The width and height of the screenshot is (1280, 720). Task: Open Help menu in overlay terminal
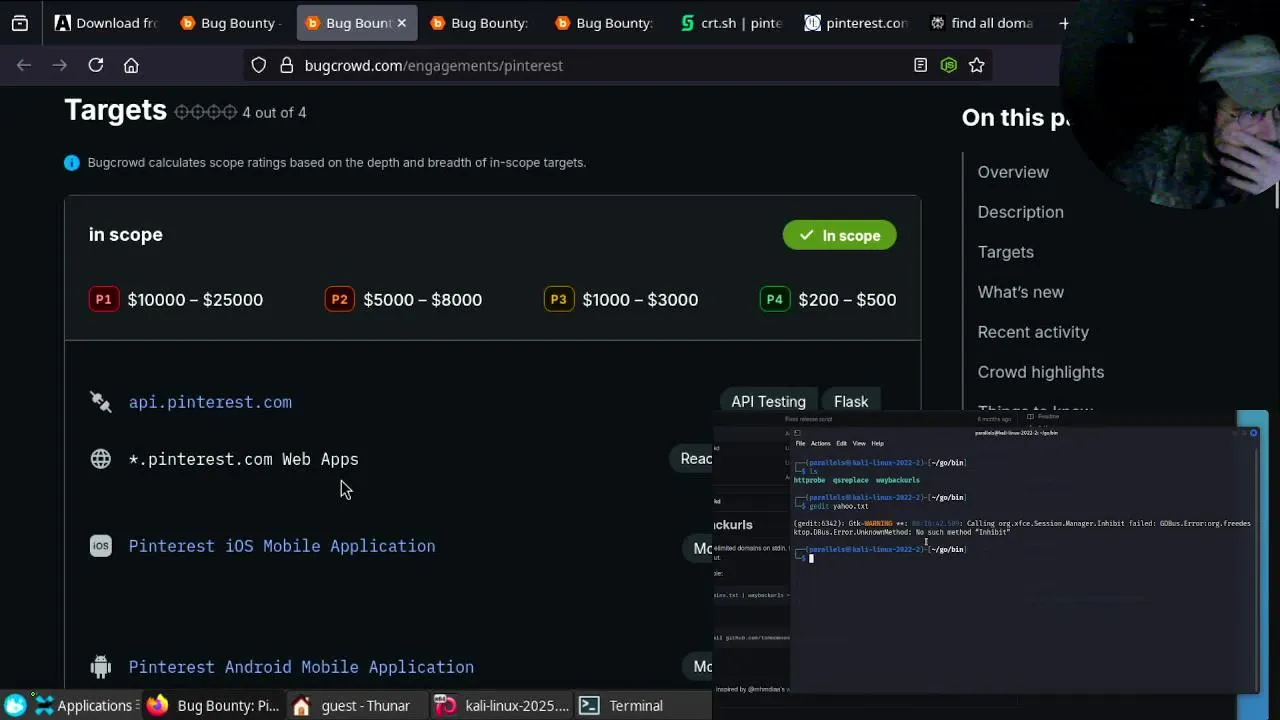[x=877, y=443]
